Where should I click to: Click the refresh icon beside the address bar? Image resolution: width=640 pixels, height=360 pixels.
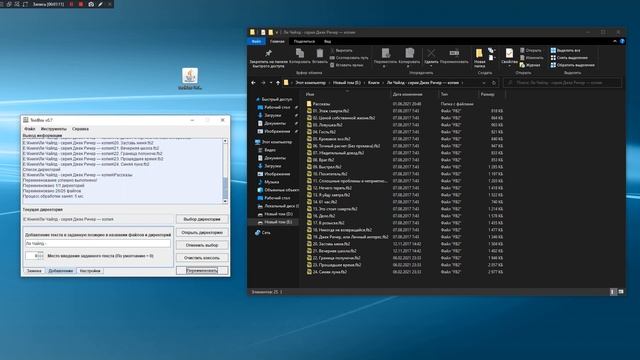(x=493, y=83)
